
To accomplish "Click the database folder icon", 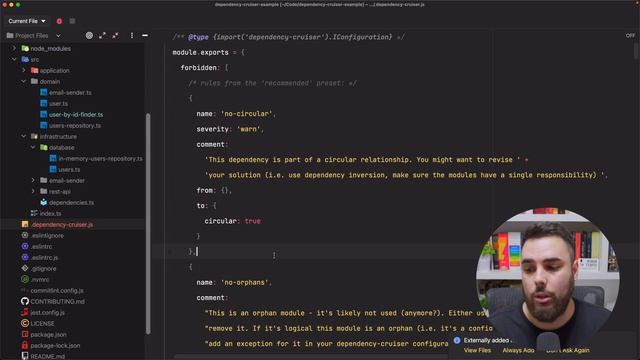I will (x=44, y=147).
